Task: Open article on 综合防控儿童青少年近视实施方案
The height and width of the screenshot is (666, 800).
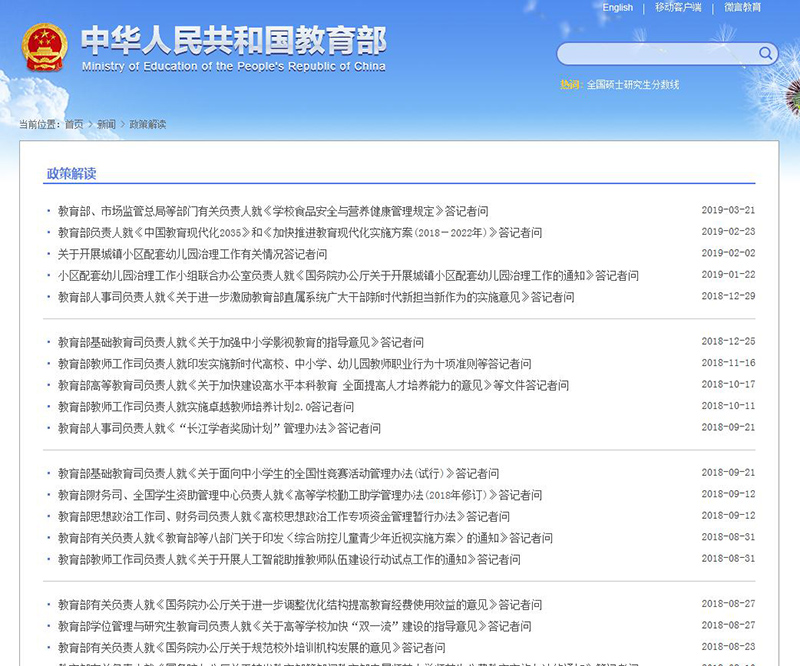Action: click(305, 537)
